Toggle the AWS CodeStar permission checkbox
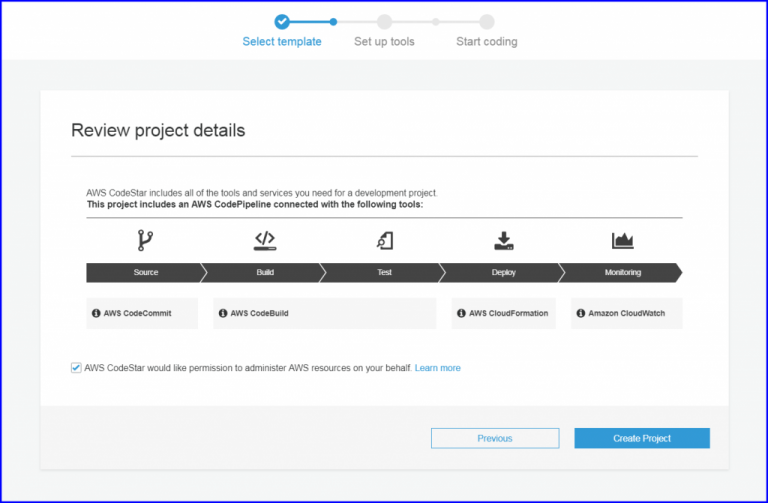The width and height of the screenshot is (768, 503). (x=76, y=368)
